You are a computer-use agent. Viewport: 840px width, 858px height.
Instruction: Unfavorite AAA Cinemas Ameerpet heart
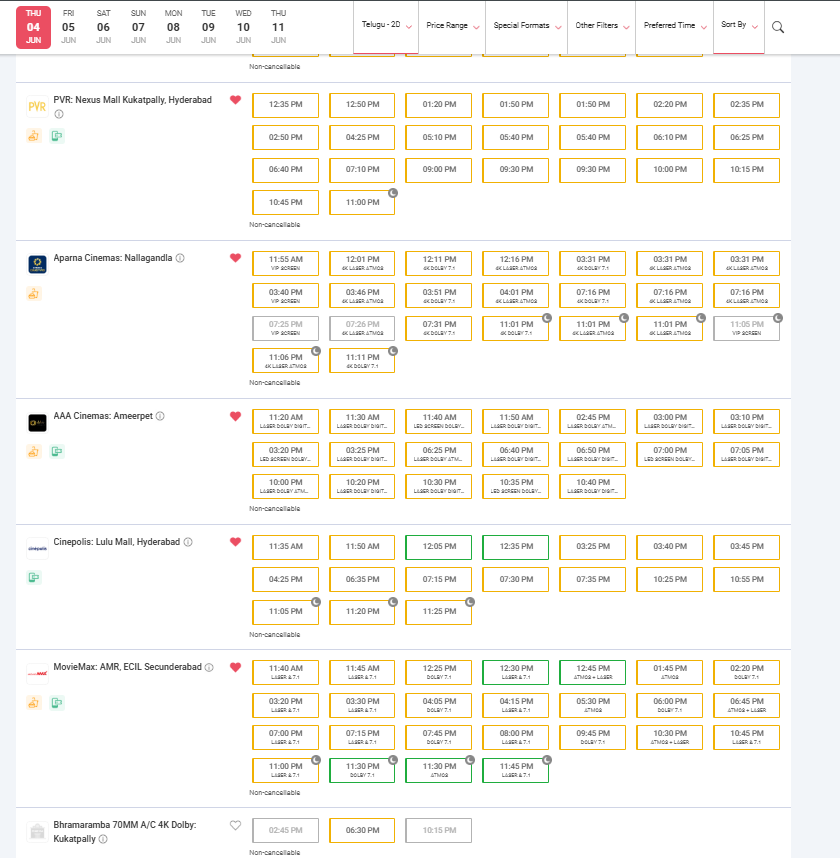[235, 416]
